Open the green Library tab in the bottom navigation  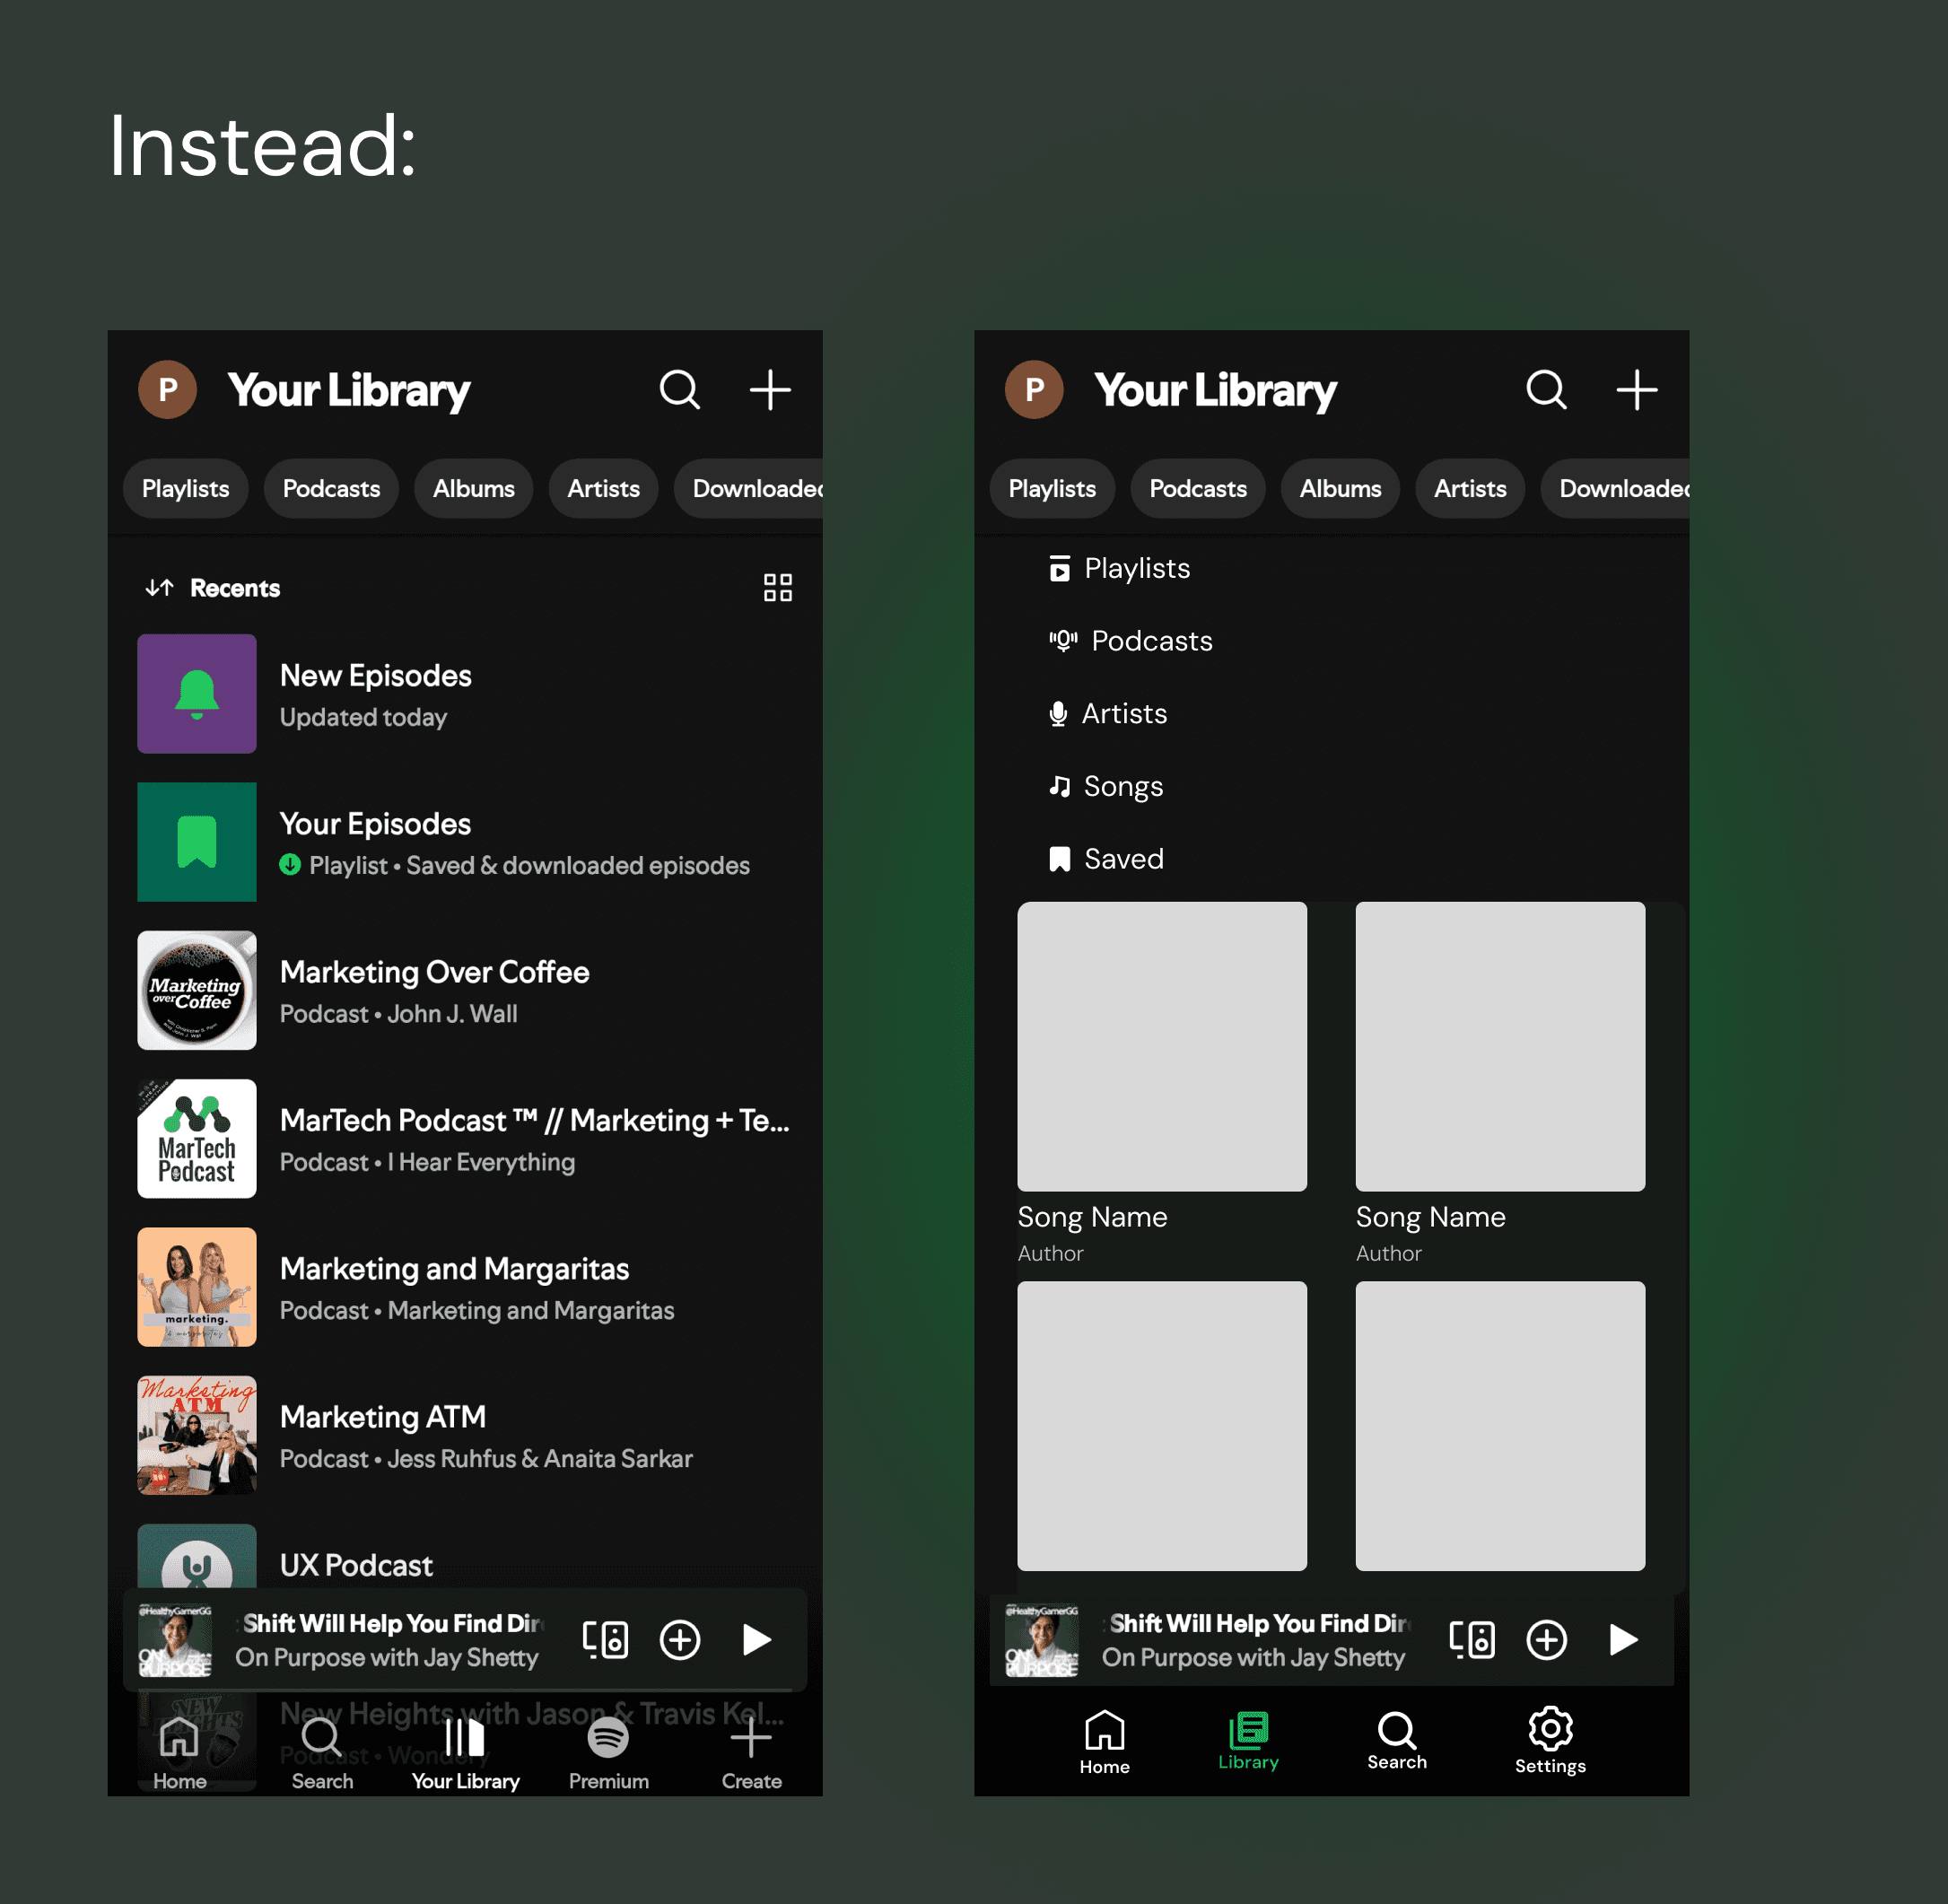(x=1248, y=1740)
